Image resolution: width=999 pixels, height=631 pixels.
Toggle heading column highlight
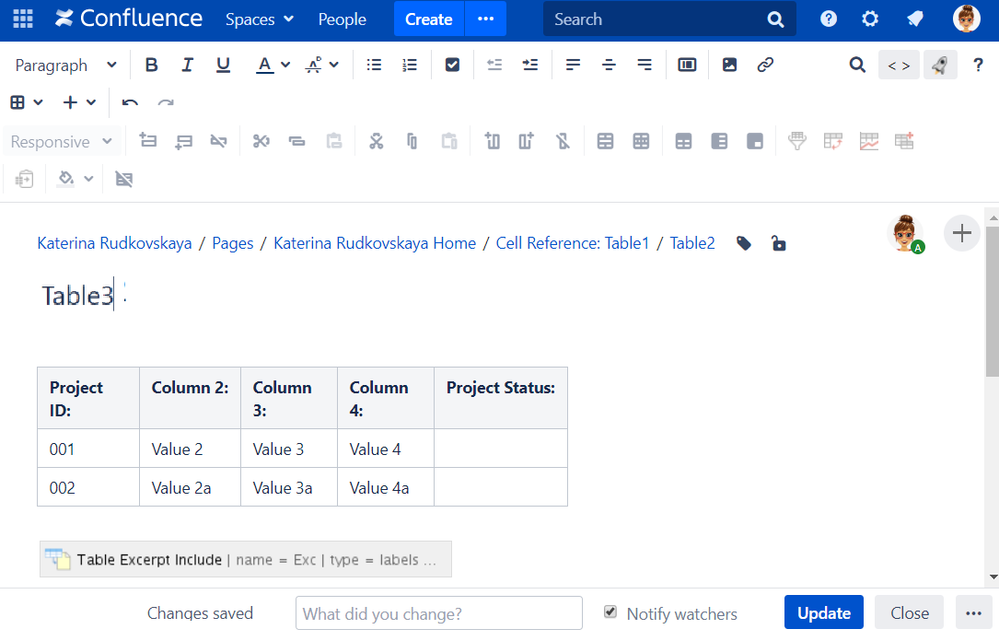[719, 141]
